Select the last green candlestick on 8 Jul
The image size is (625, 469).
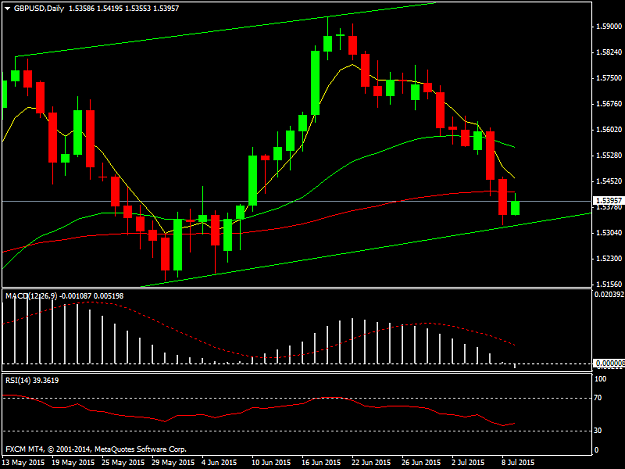515,208
